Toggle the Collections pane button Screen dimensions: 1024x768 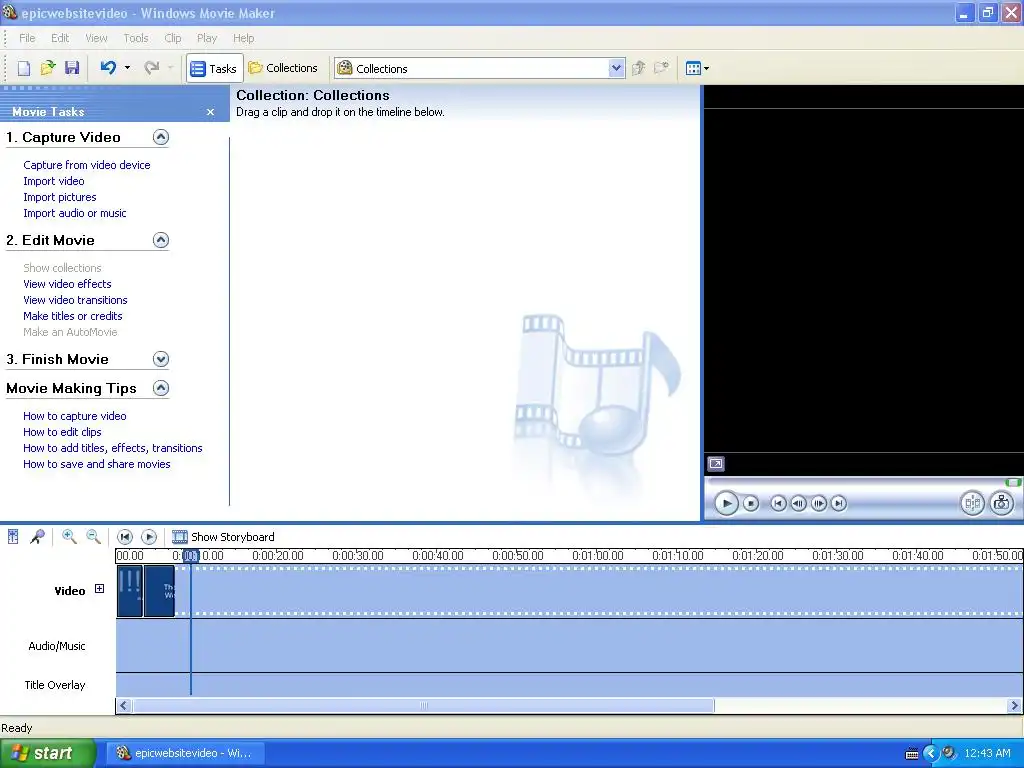(283, 68)
